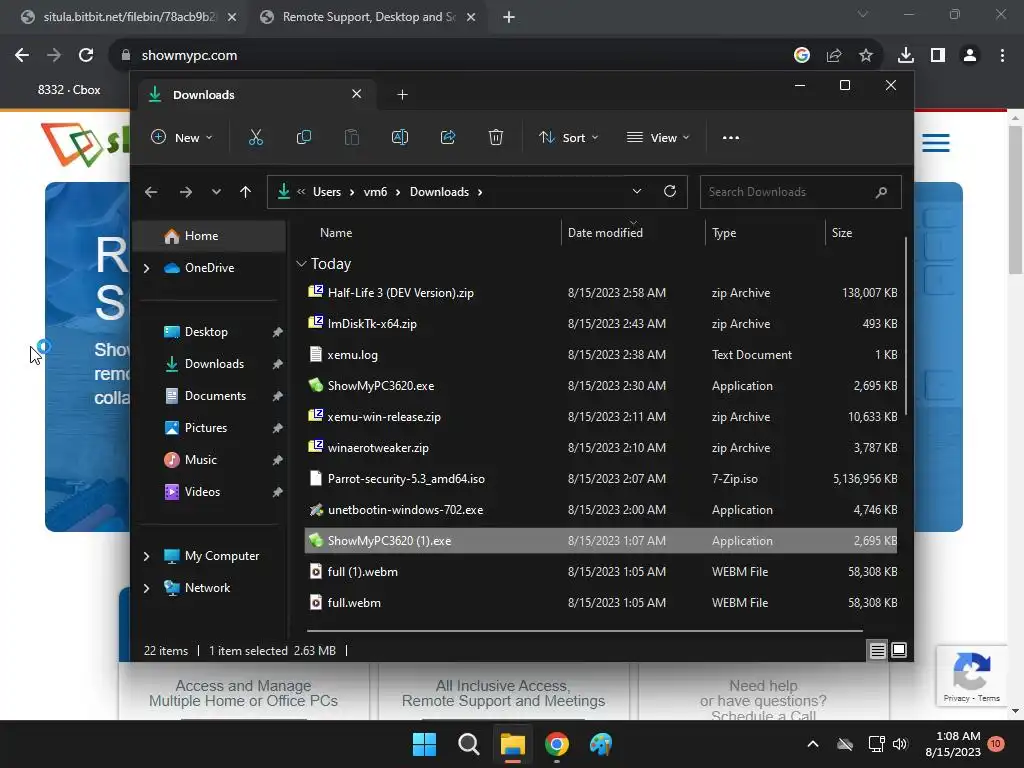Select Parrot-security-5.3_amd64.iso file
1024x768 pixels.
coord(601,479)
